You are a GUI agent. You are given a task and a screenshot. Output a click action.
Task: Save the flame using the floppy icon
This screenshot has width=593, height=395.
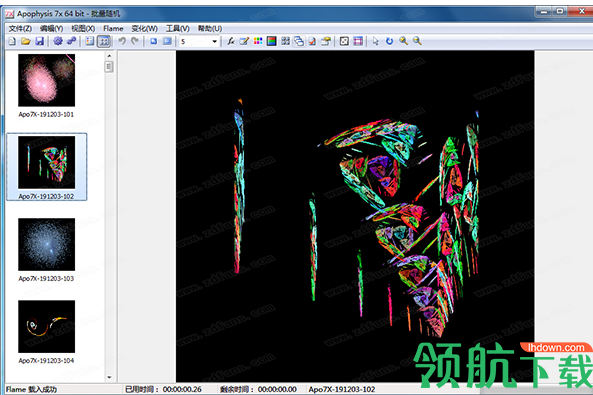click(39, 41)
